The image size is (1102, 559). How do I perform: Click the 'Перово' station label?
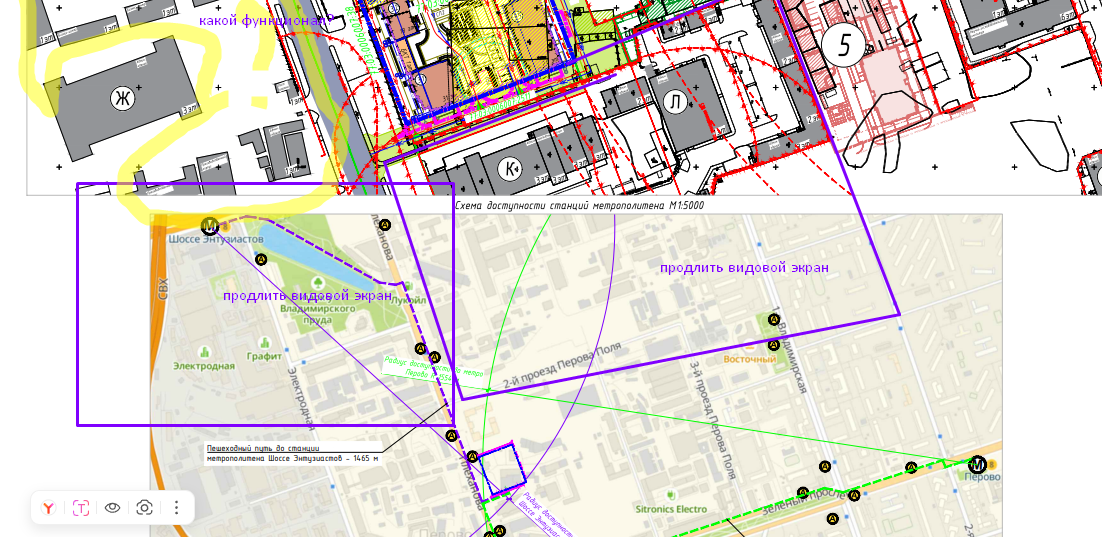[983, 477]
